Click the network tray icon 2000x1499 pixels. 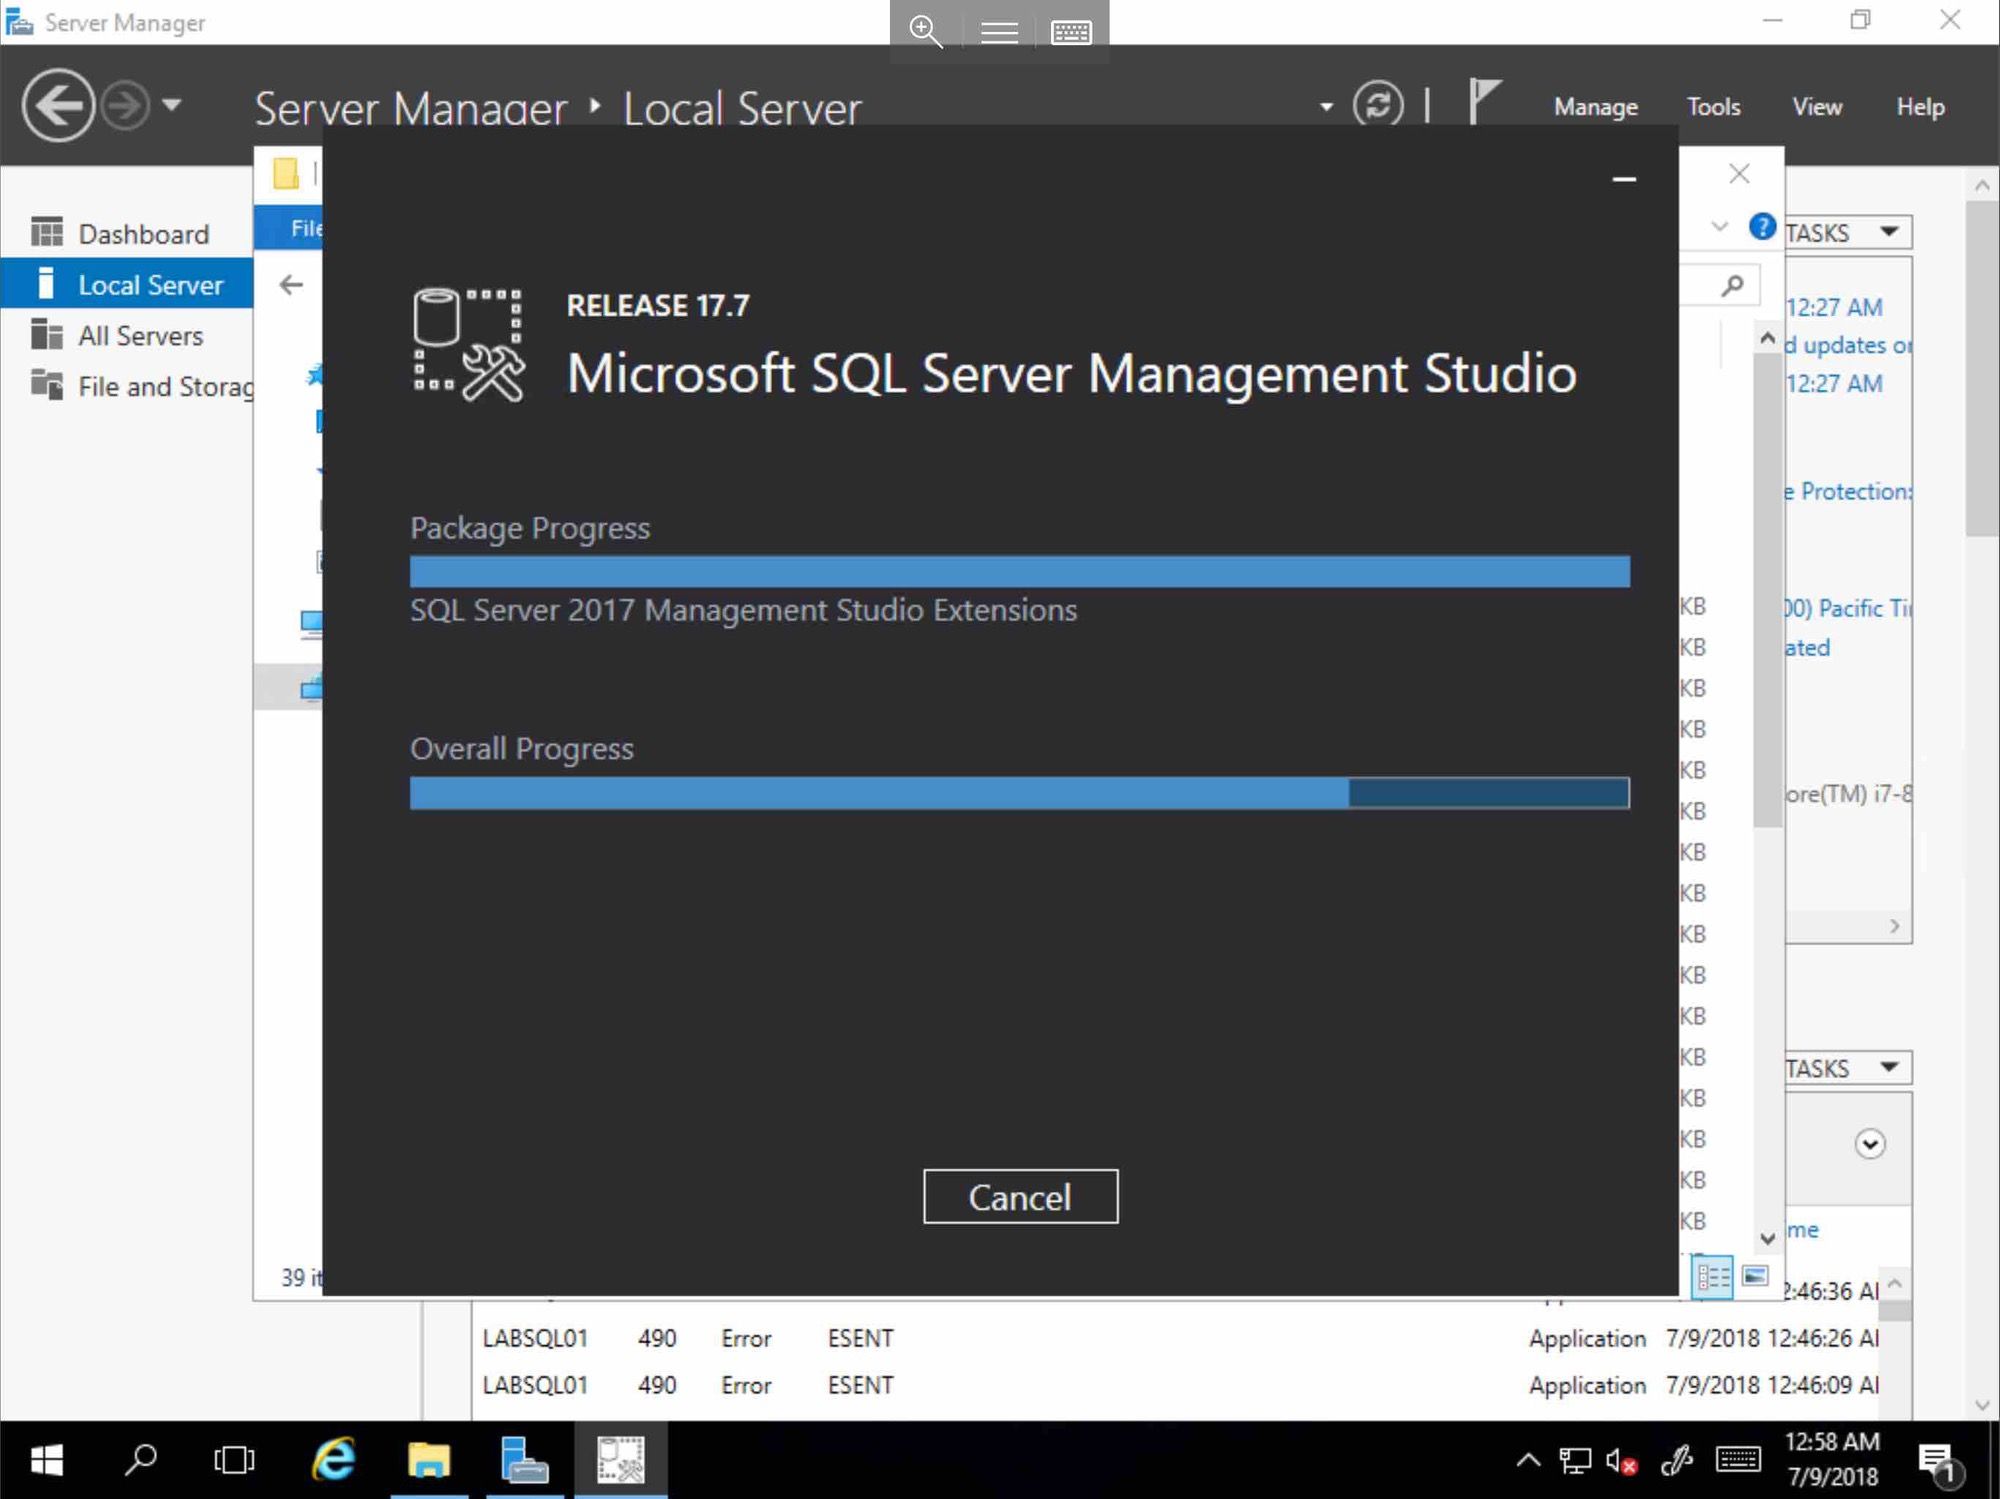pyautogui.click(x=1575, y=1461)
